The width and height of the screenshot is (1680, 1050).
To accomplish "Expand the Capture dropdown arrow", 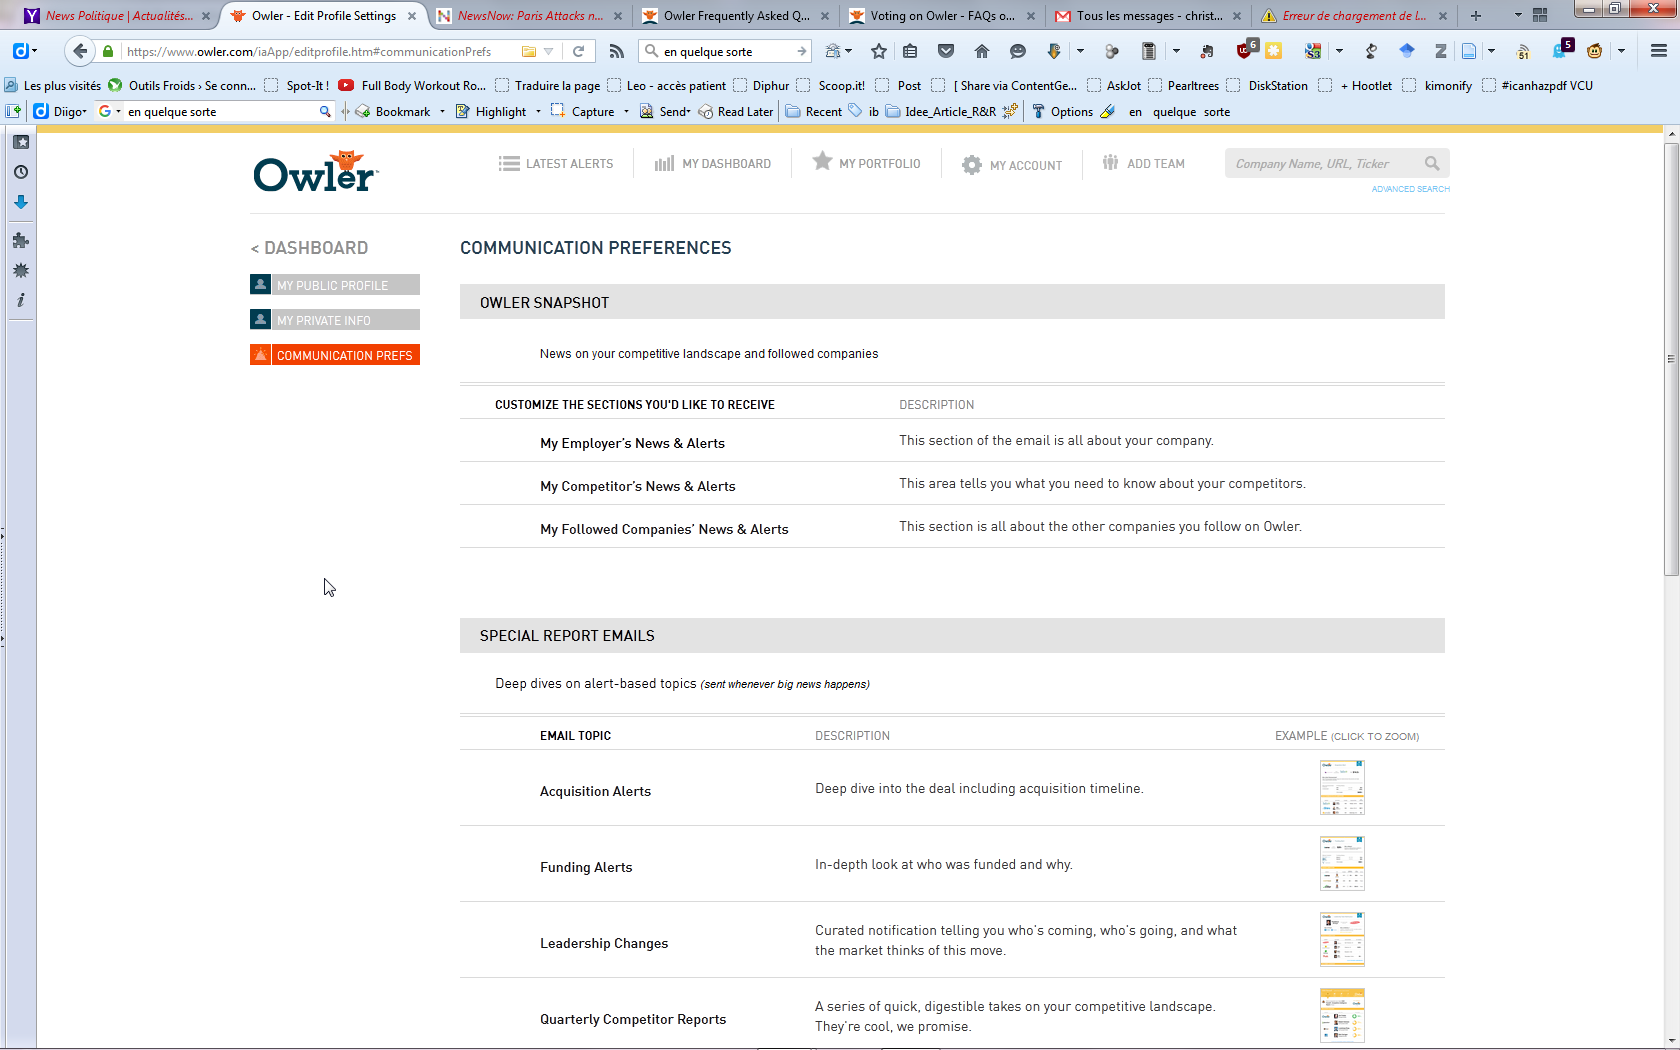I will click(626, 112).
